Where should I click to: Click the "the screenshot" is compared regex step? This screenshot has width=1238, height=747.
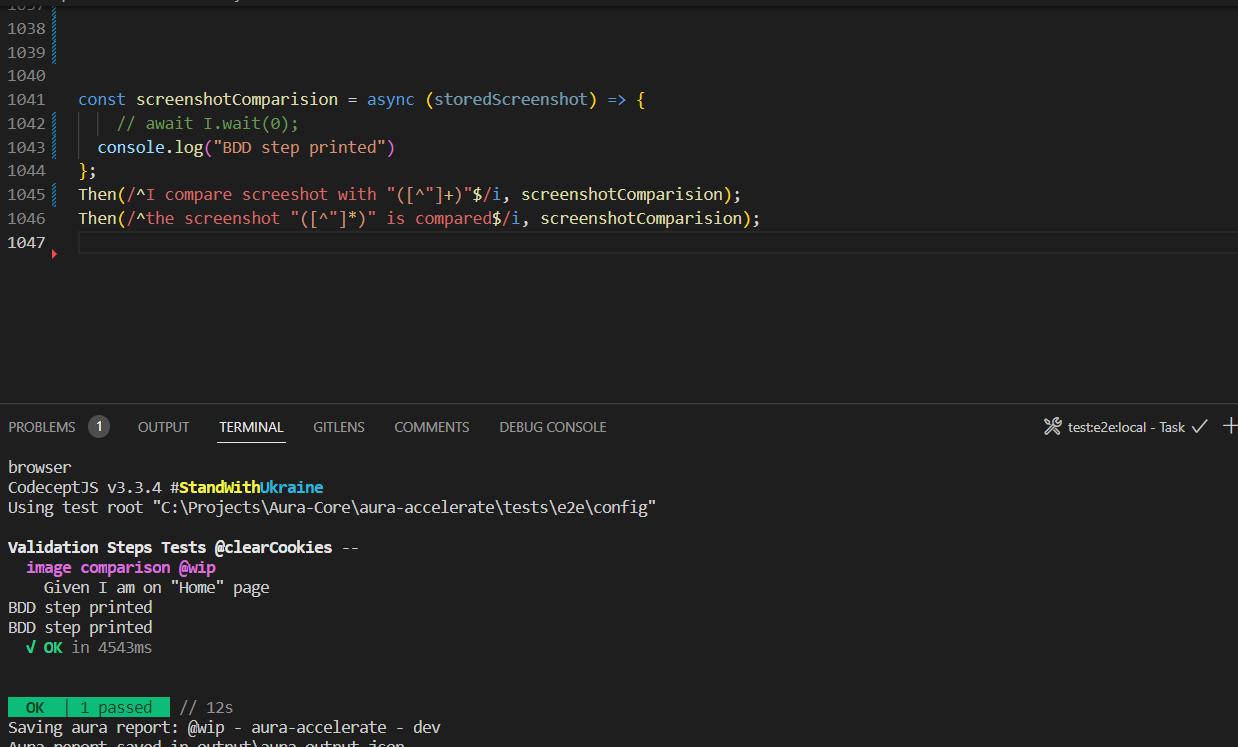point(419,218)
